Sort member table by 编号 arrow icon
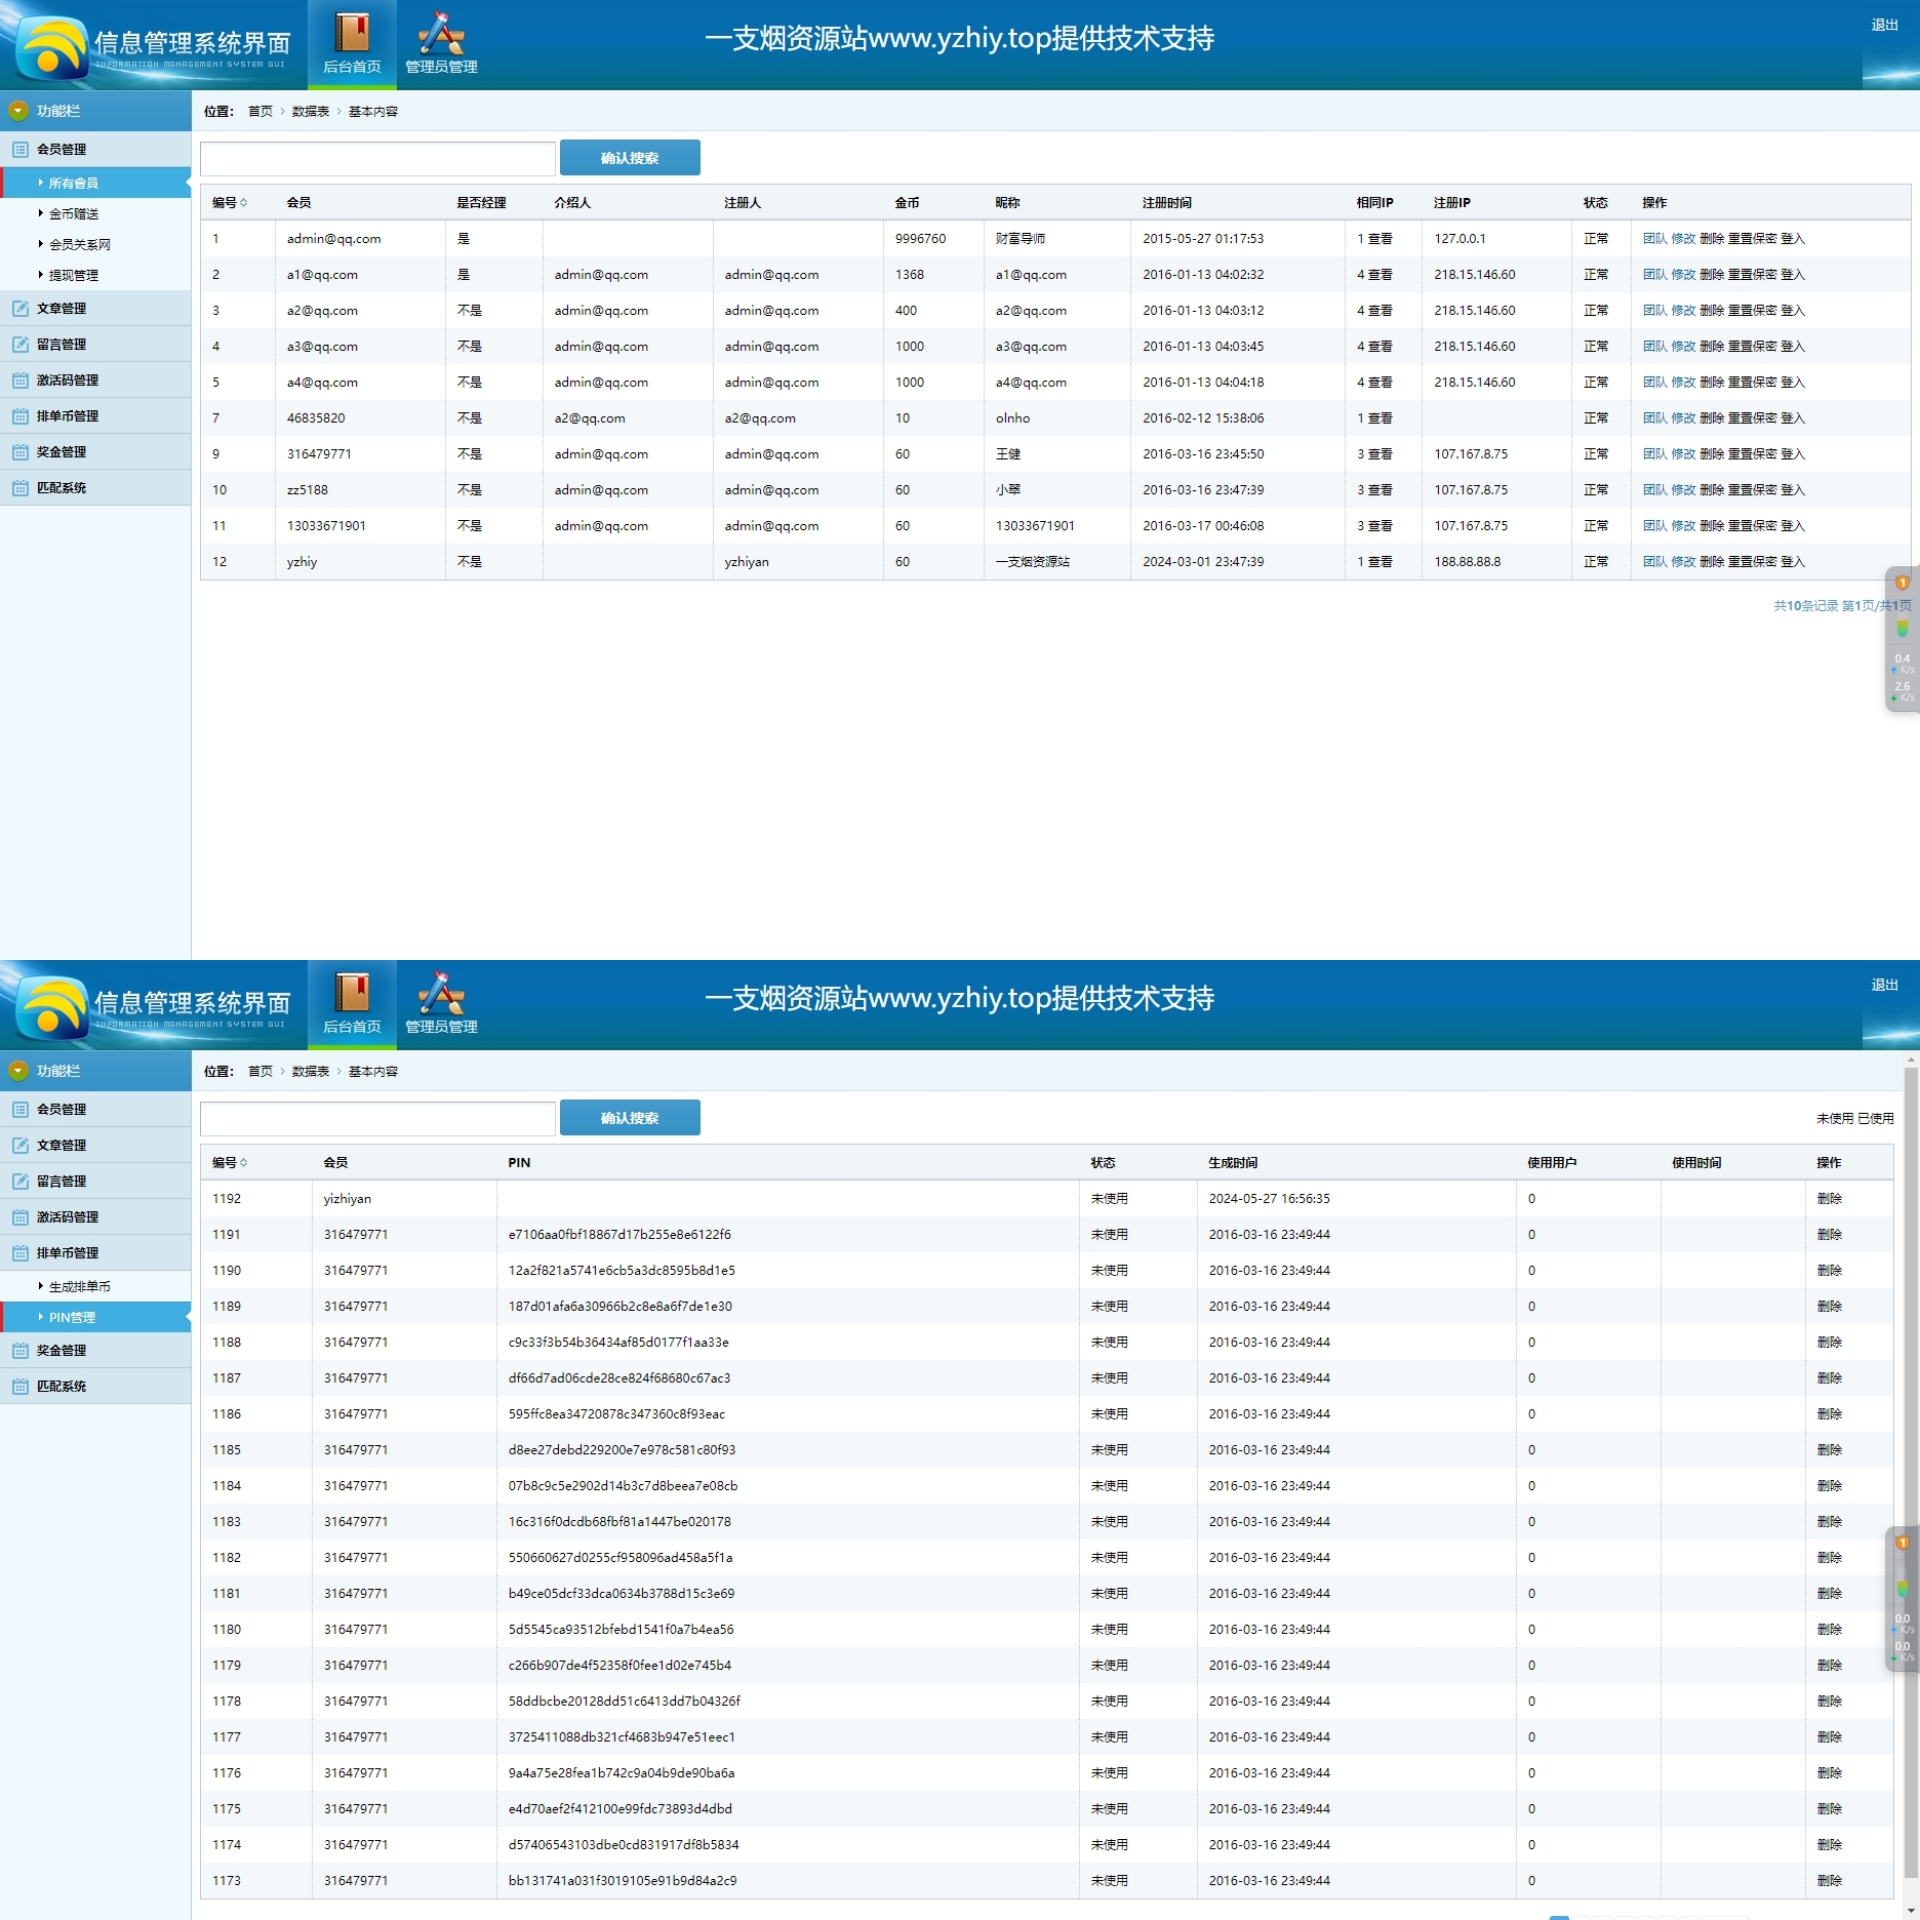 (x=244, y=203)
